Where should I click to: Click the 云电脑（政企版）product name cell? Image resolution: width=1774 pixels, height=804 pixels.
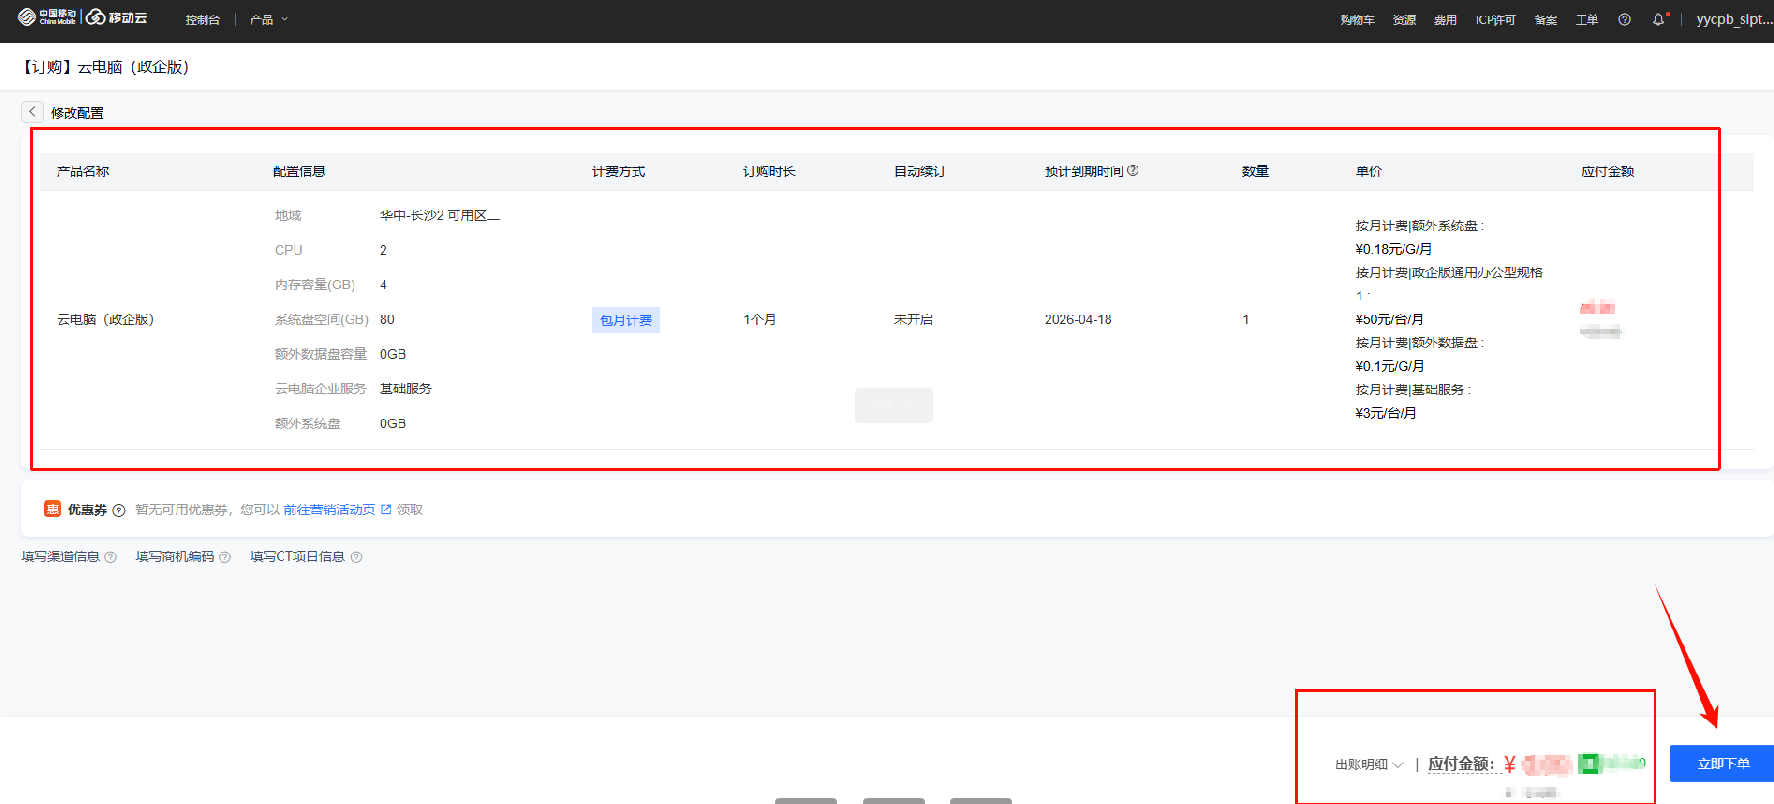[106, 320]
